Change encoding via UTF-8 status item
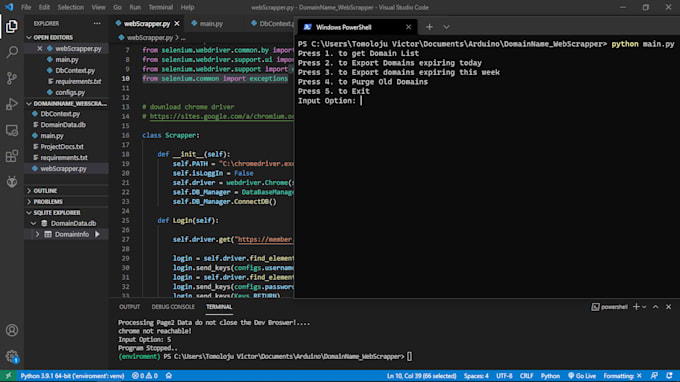This screenshot has width=680, height=382. tap(504, 376)
